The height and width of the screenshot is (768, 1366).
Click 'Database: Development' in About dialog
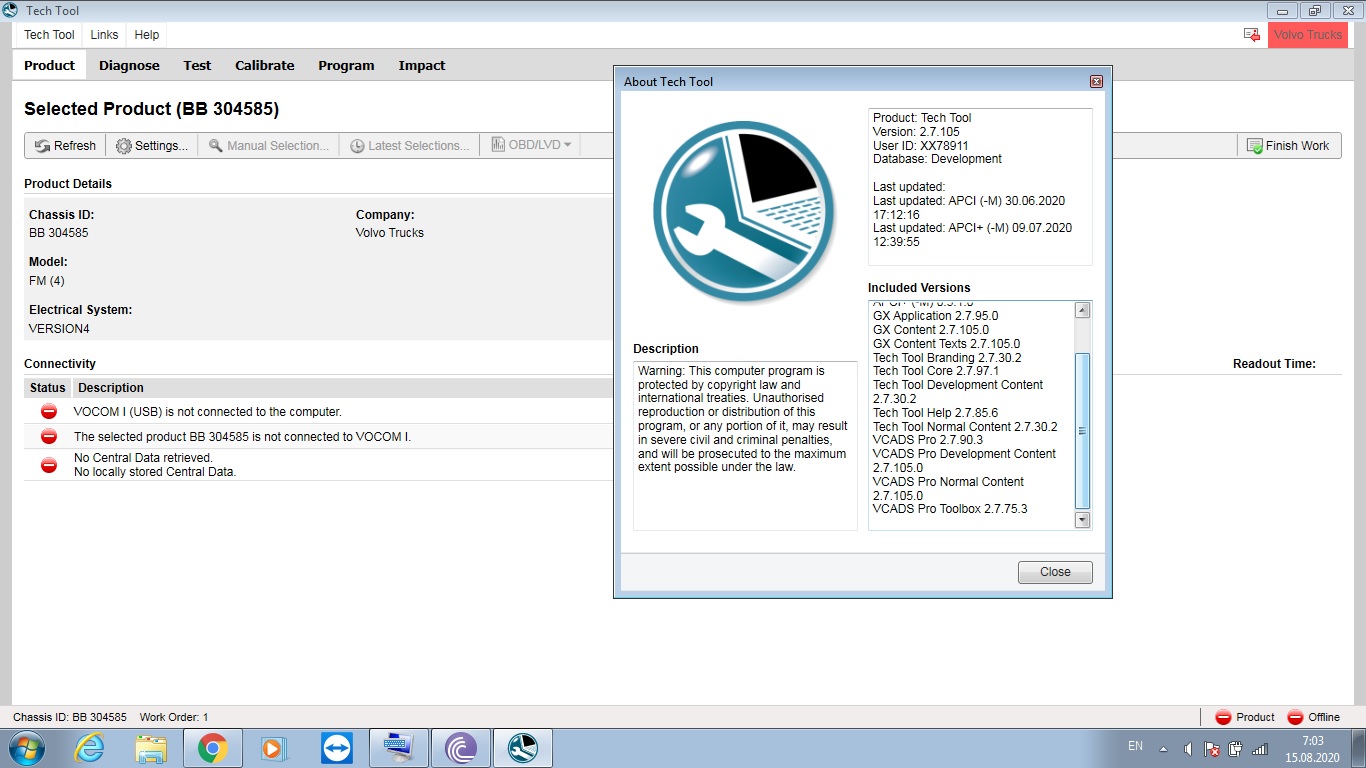[937, 159]
